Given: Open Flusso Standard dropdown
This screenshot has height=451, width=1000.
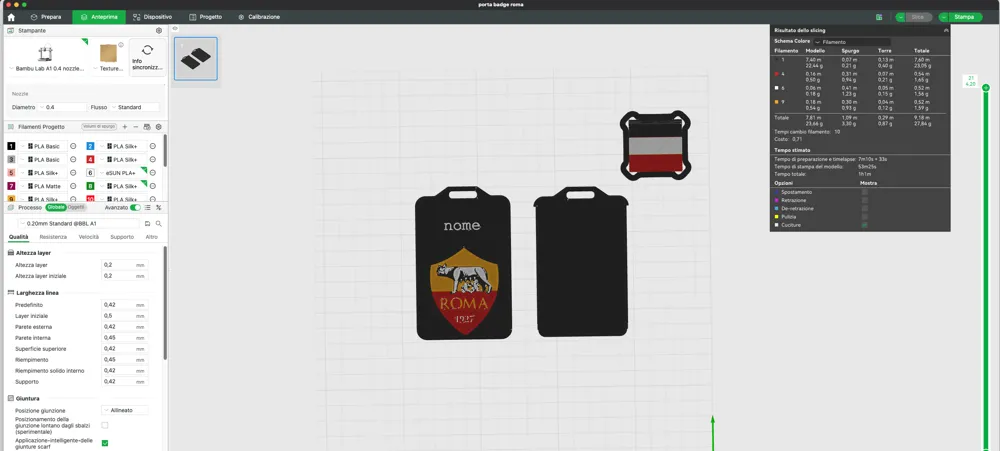Looking at the screenshot, I should point(135,107).
